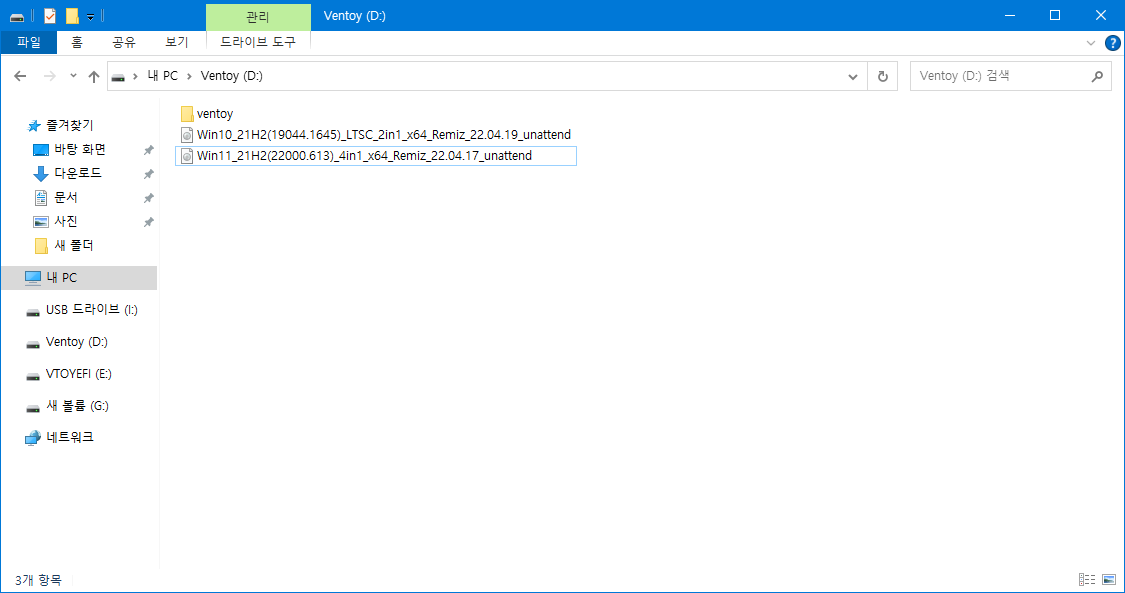Switch to the 관리 contextual tab
This screenshot has height=593, width=1125.
[x=258, y=16]
